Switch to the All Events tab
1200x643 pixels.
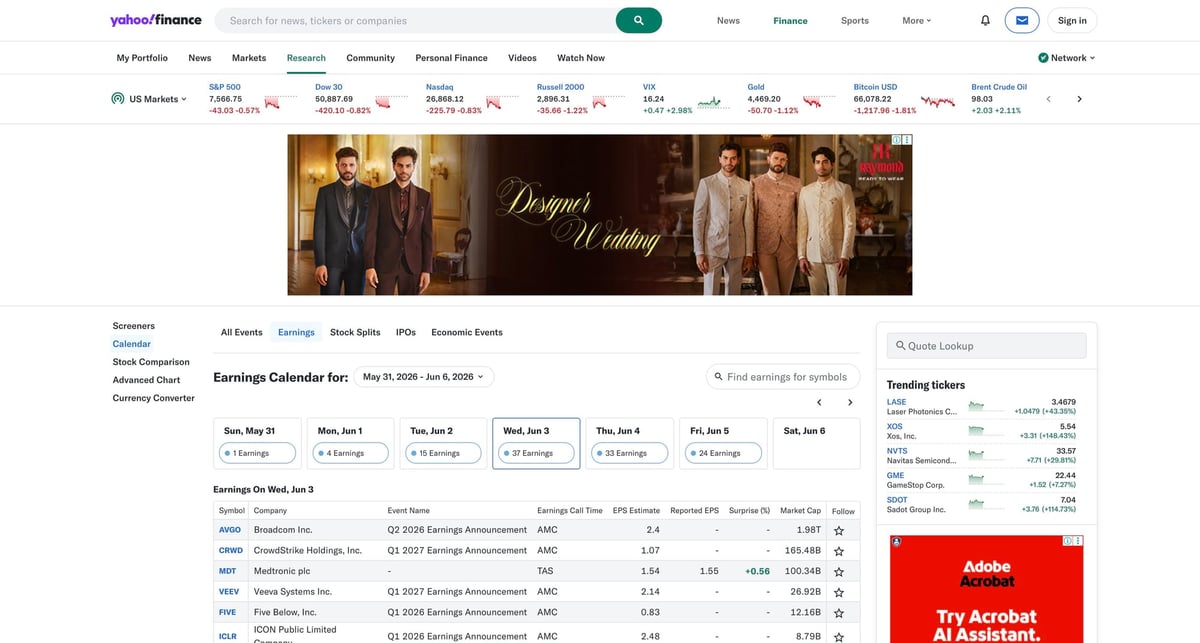point(242,332)
